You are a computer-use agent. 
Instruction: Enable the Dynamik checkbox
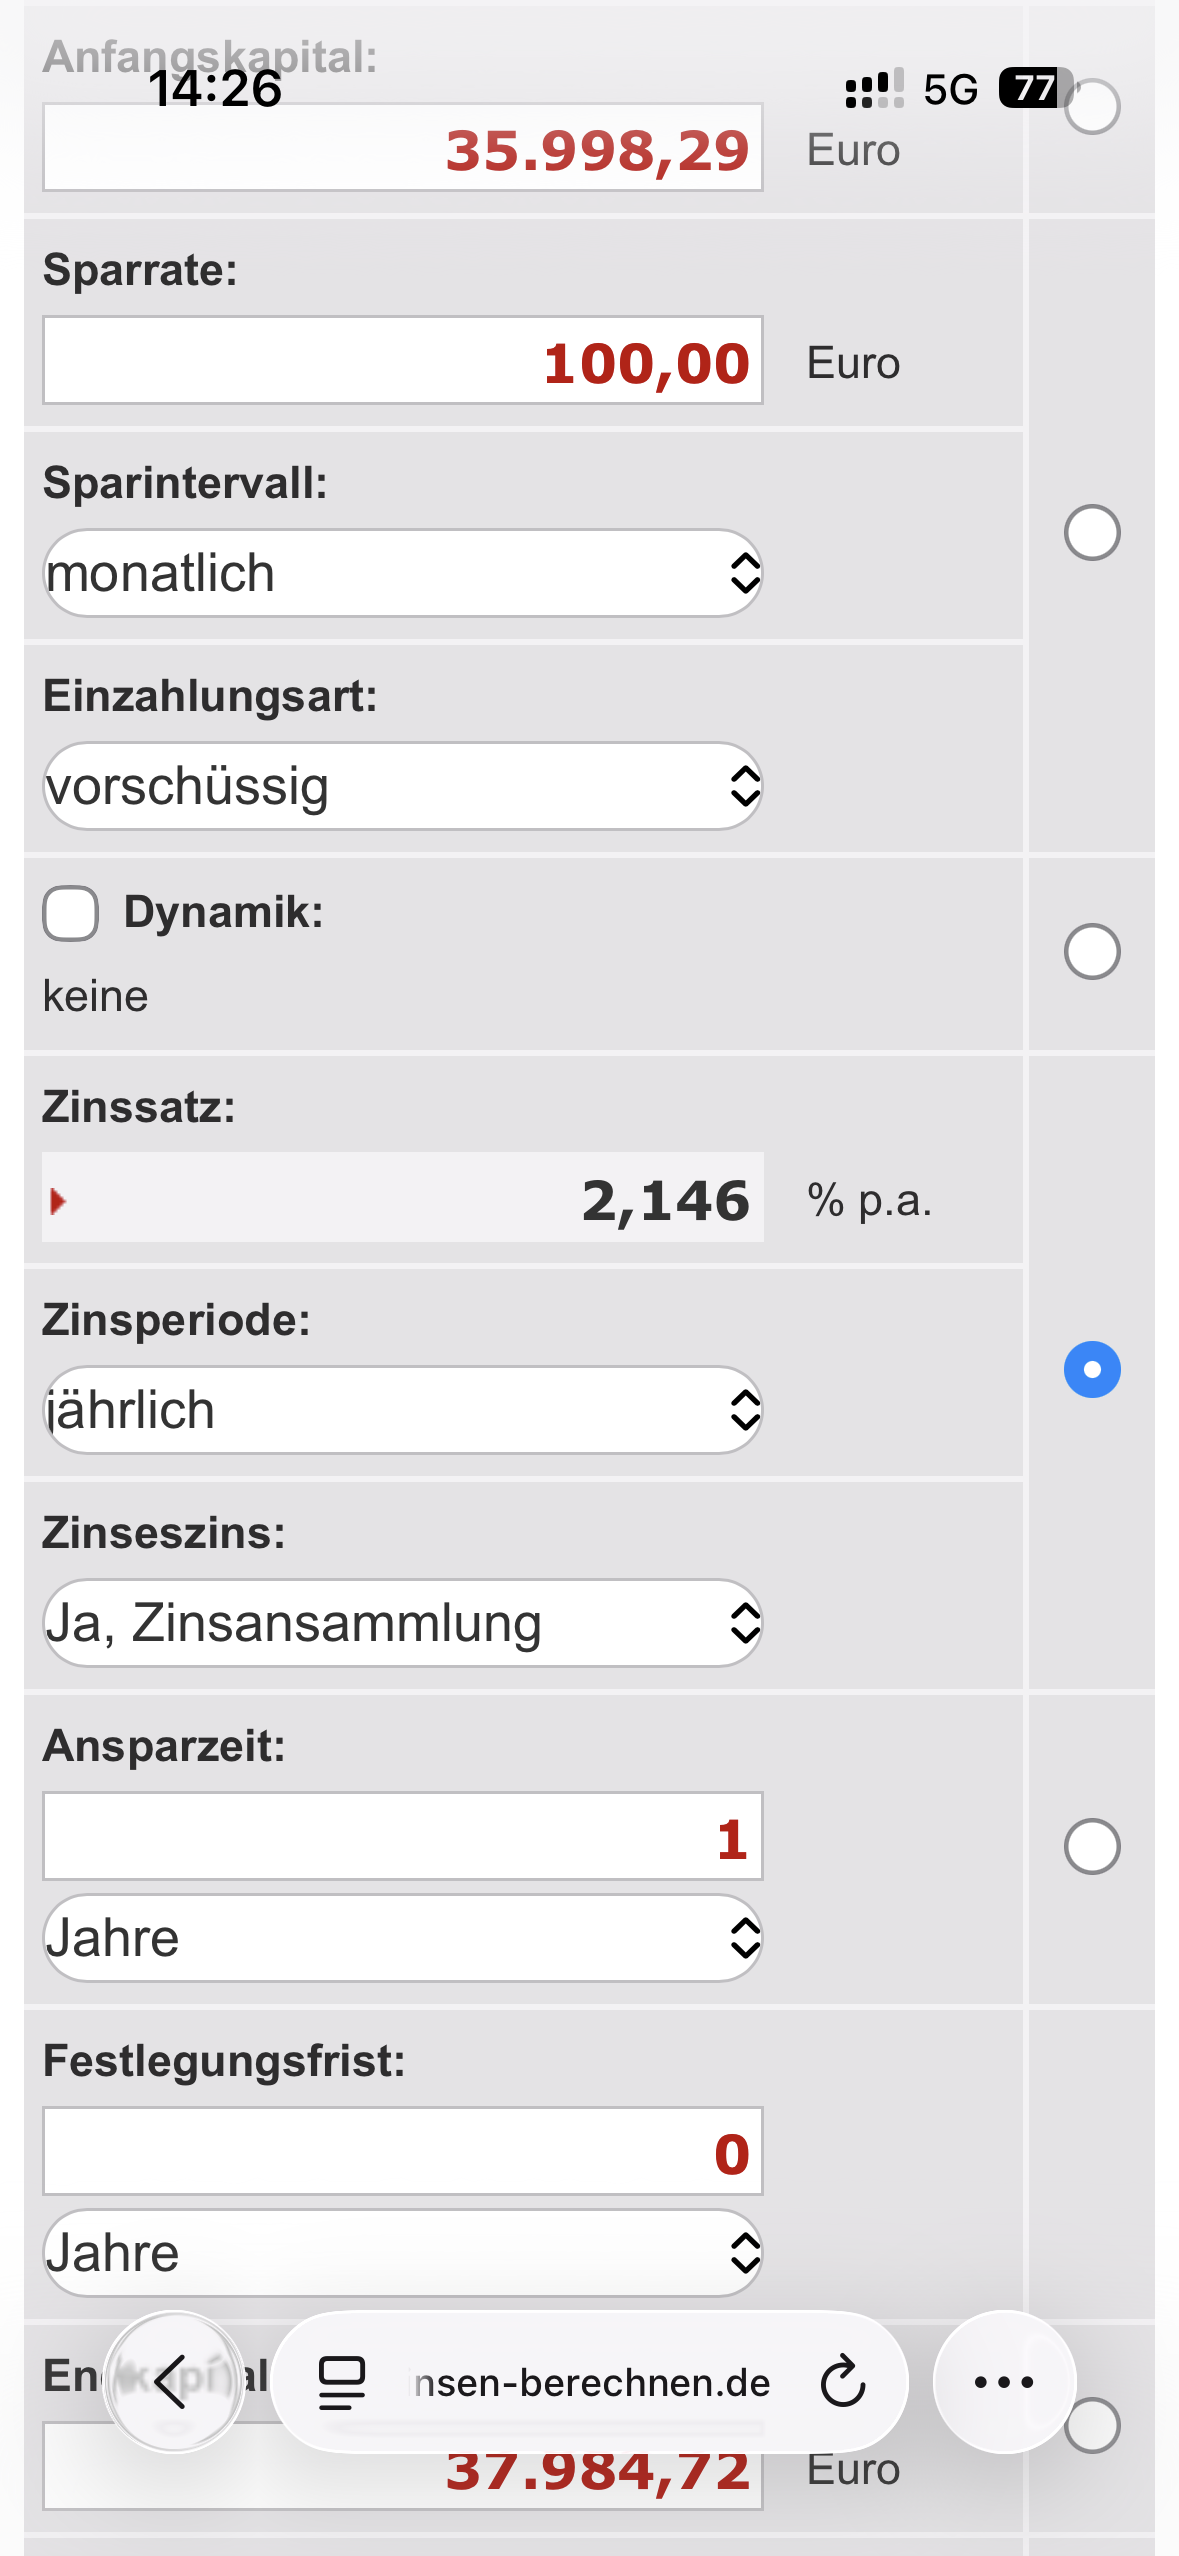[x=71, y=913]
